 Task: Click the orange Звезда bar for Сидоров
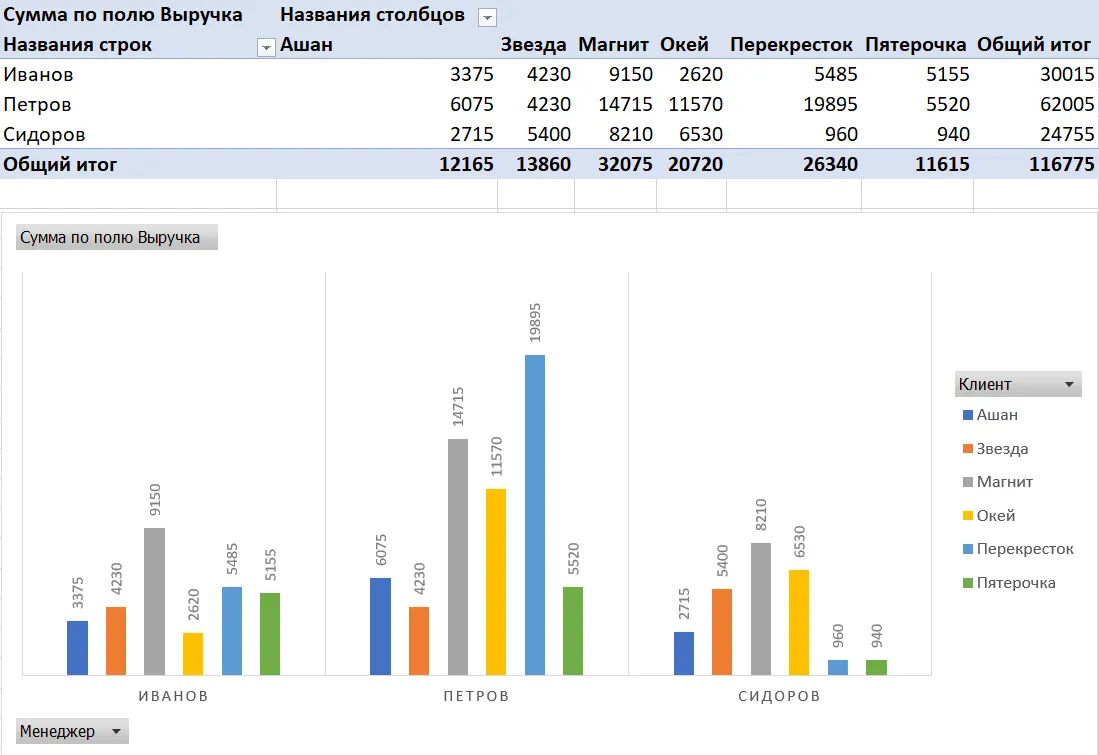tap(722, 632)
